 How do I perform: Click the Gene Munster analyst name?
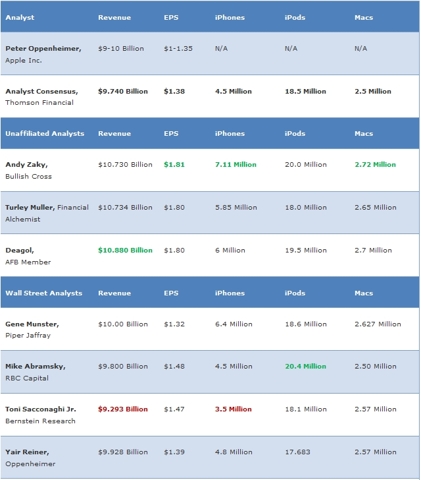coord(32,324)
